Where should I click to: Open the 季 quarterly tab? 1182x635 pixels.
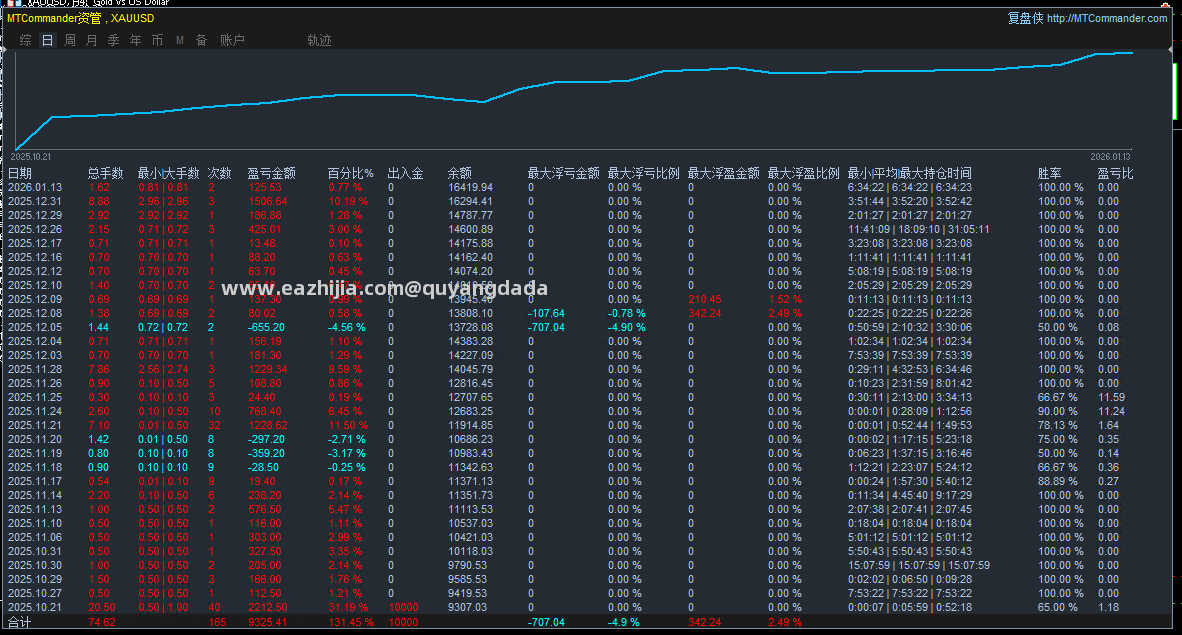tap(113, 41)
